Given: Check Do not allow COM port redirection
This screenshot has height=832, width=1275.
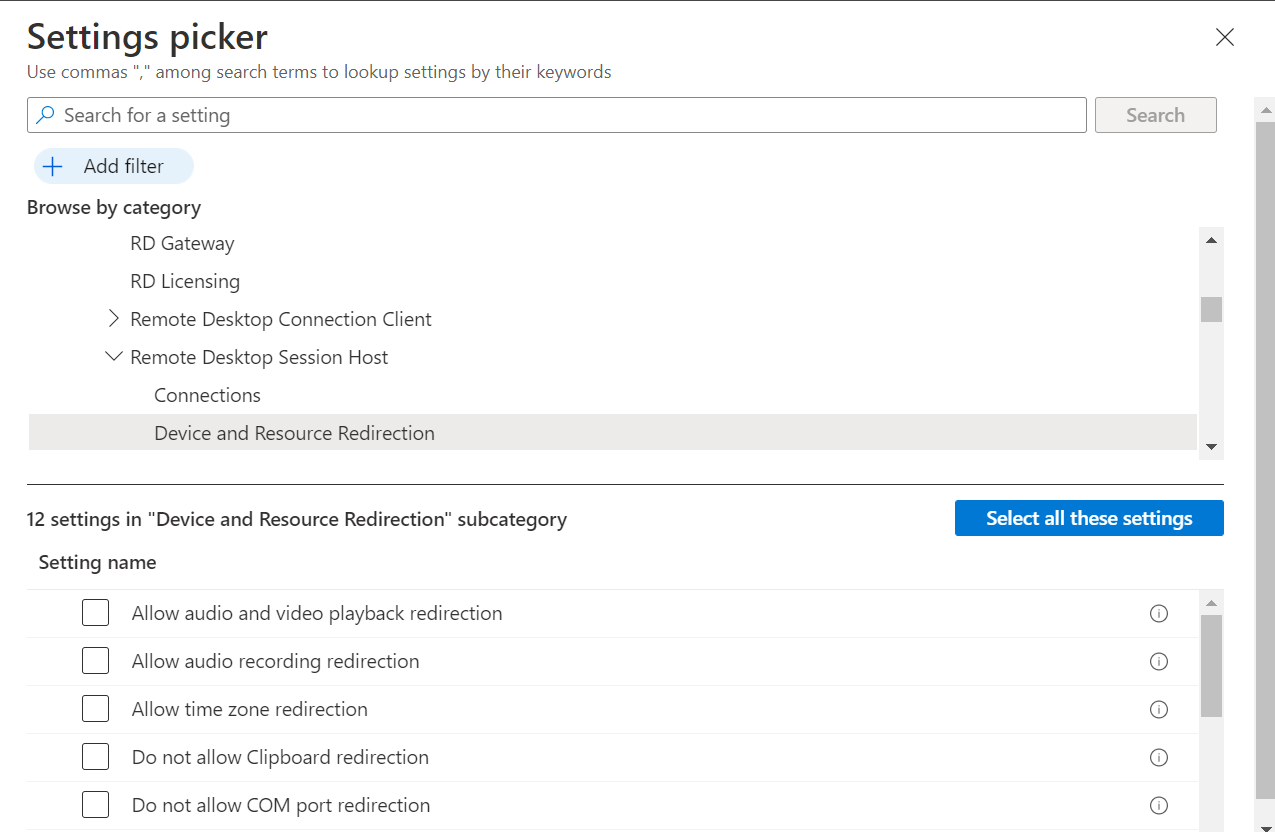Looking at the screenshot, I should [x=95, y=805].
